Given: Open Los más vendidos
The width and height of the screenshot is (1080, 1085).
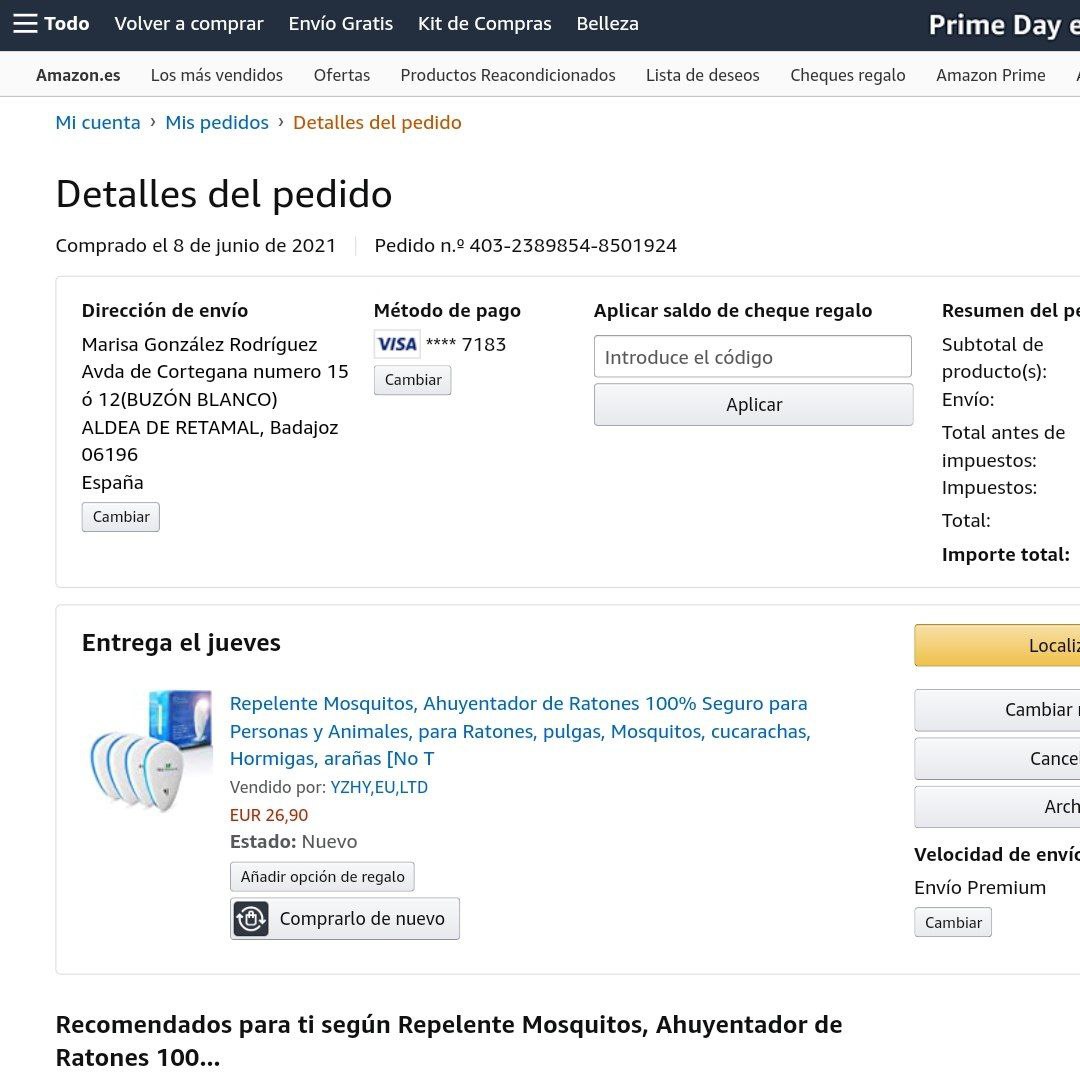Looking at the screenshot, I should pyautogui.click(x=217, y=75).
